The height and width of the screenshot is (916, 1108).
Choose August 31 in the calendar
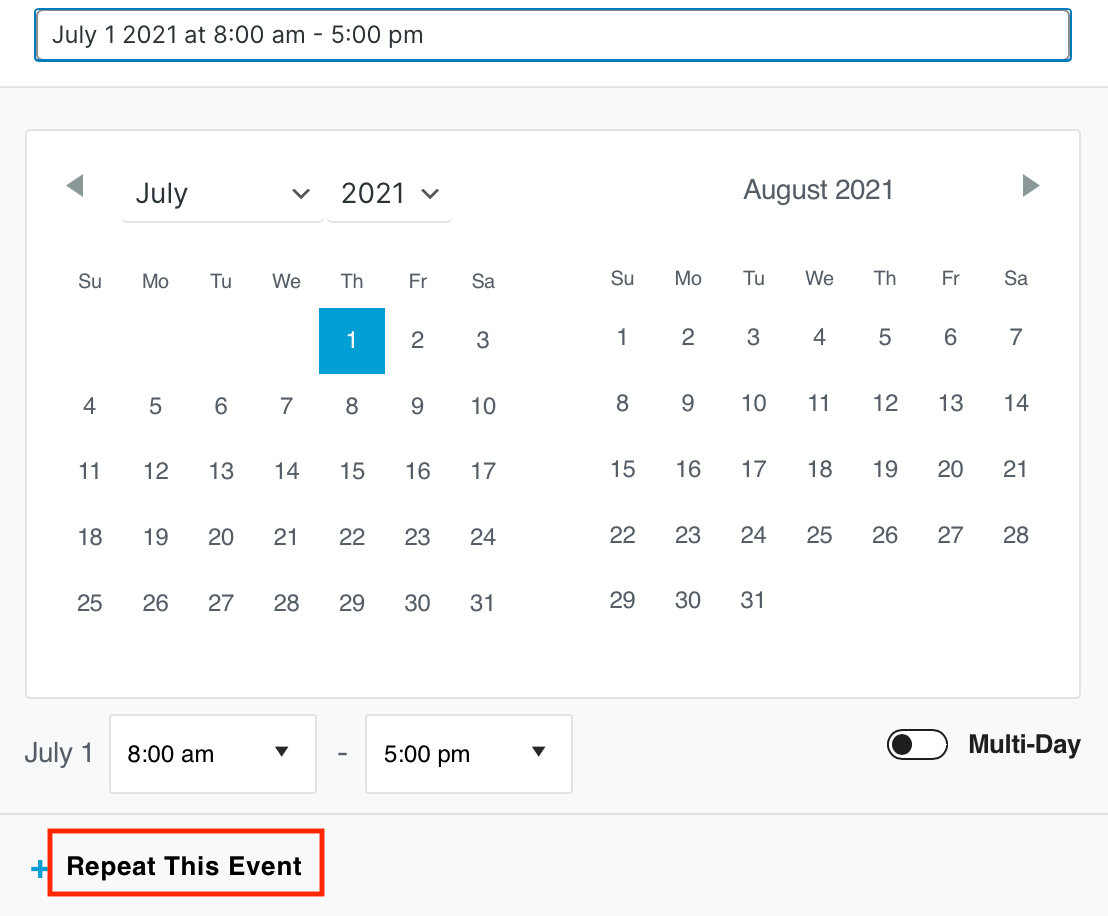(753, 600)
